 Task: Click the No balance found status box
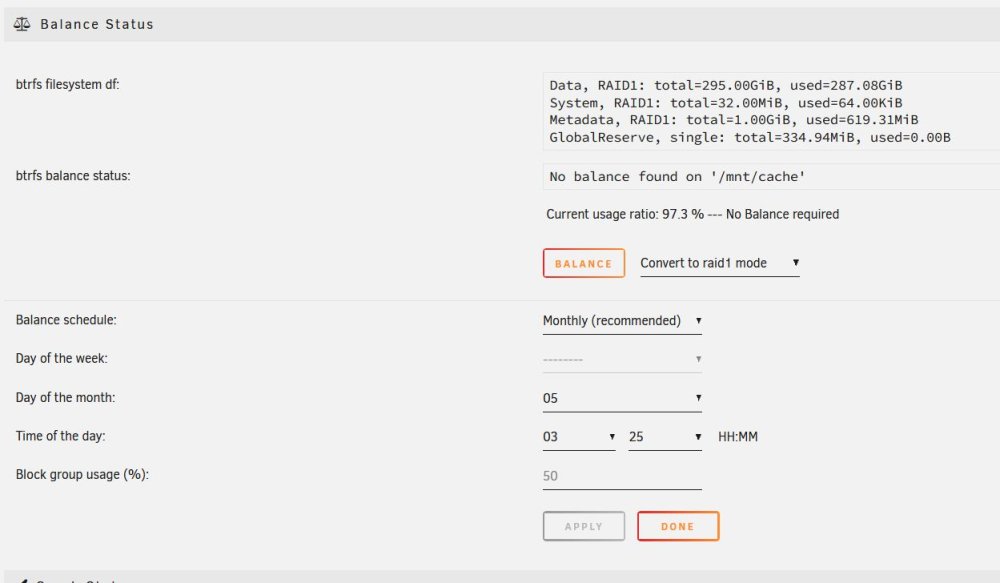(x=771, y=177)
